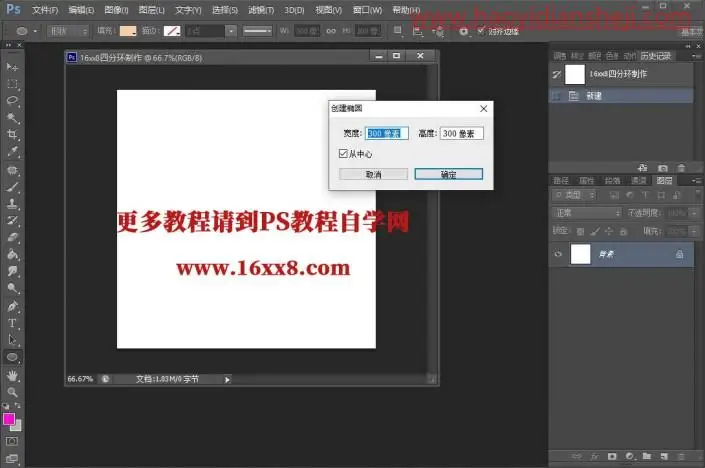Click path operations icon in options bar

[397, 31]
